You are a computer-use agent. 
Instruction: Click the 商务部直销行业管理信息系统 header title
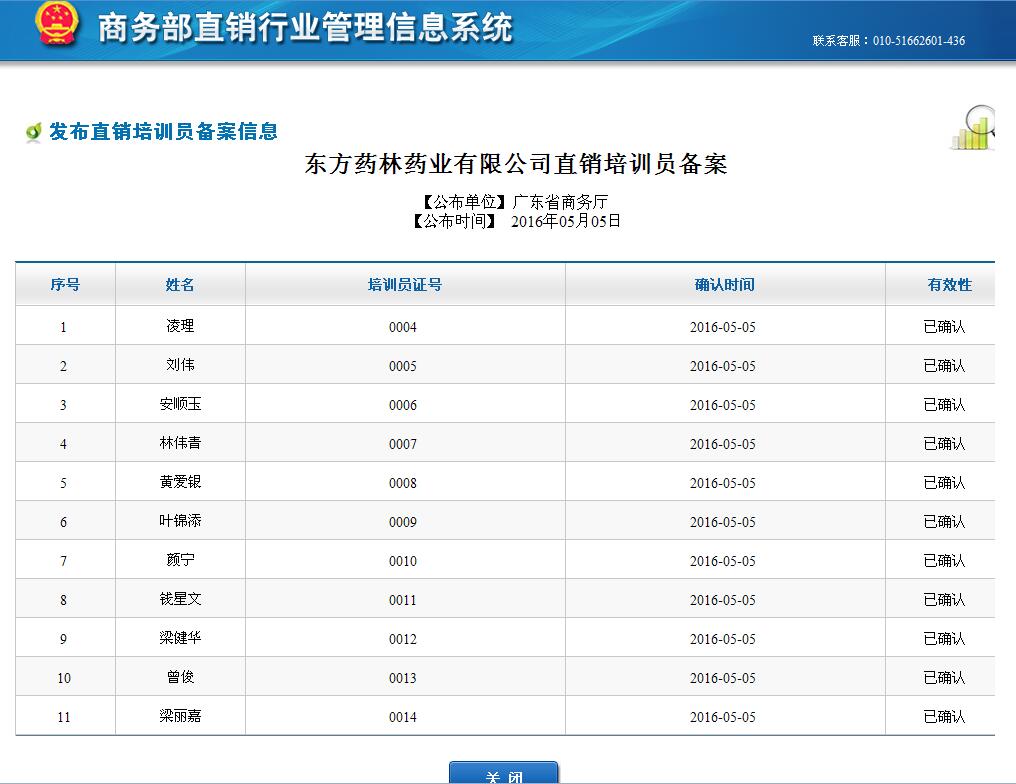(x=305, y=28)
